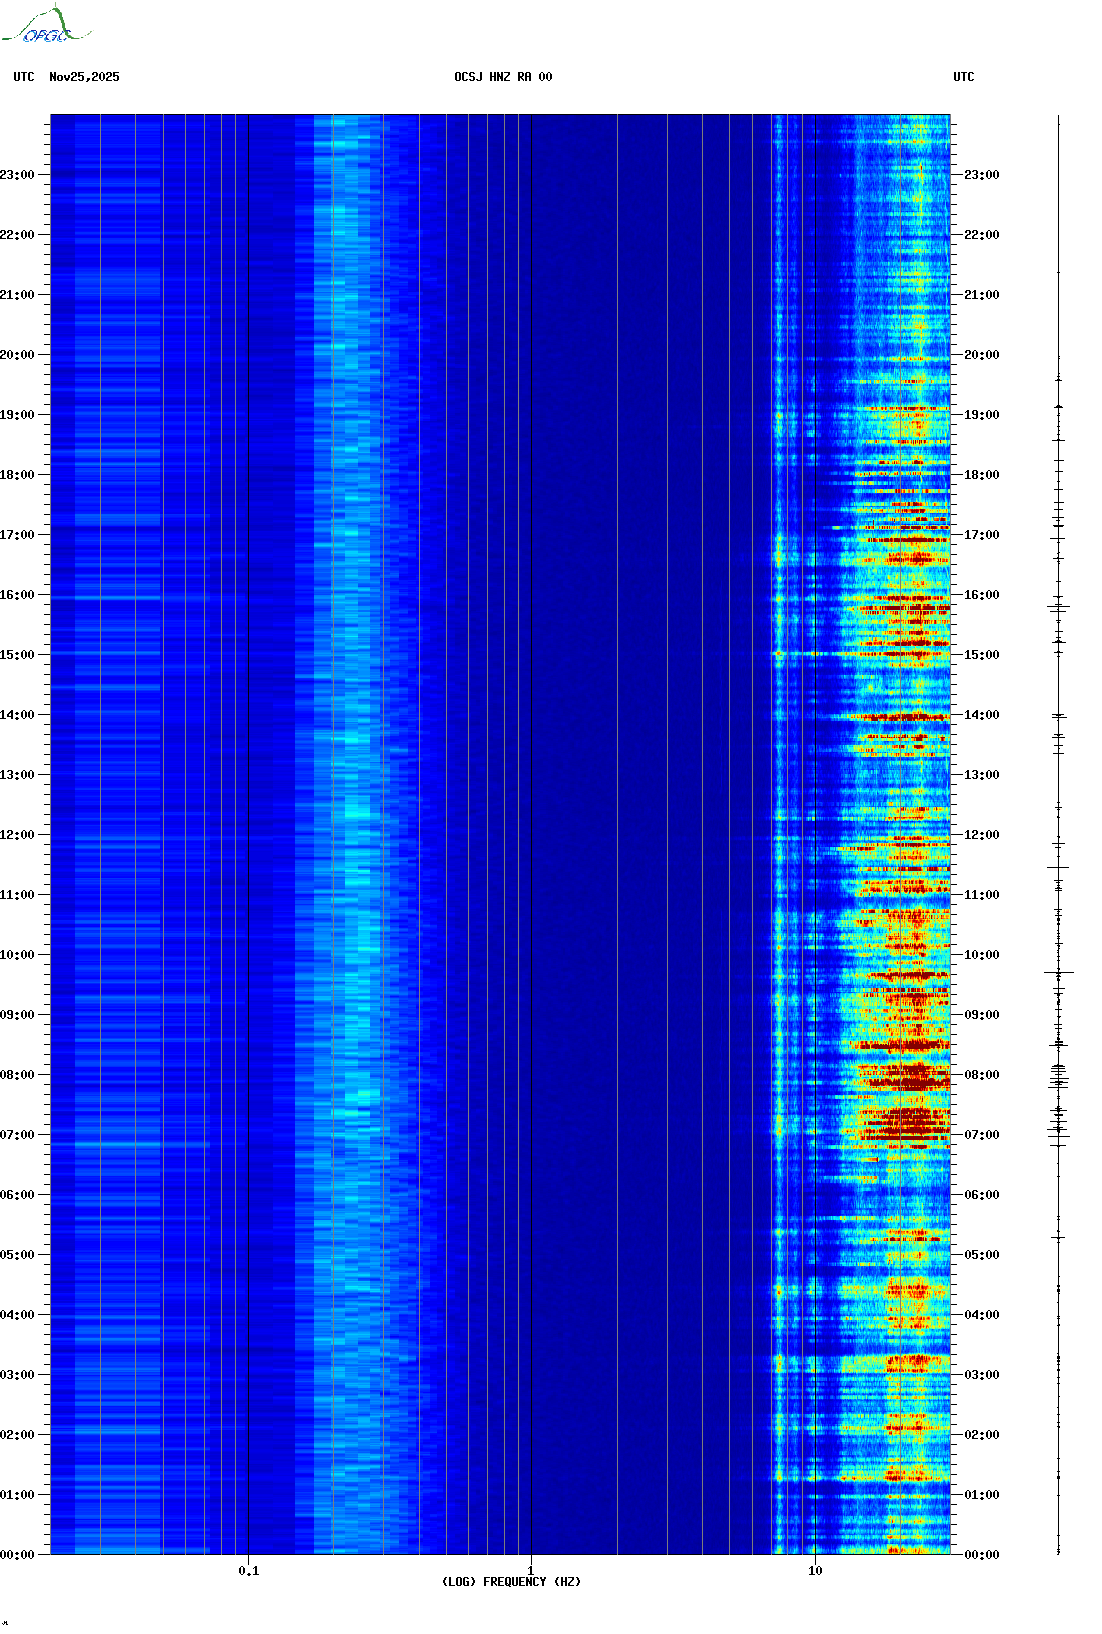Click the right axis 05:00 time label
Screen dimensions: 1102x1634
click(982, 1255)
